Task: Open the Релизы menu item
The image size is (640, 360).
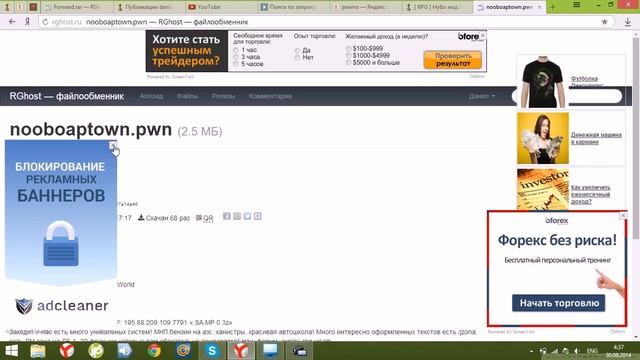Action: point(223,96)
